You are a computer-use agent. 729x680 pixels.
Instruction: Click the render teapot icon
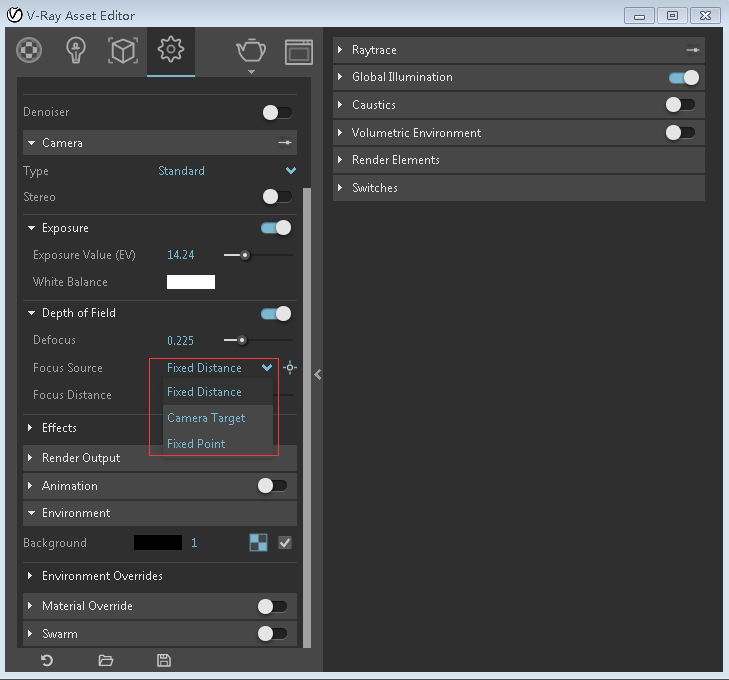point(250,50)
